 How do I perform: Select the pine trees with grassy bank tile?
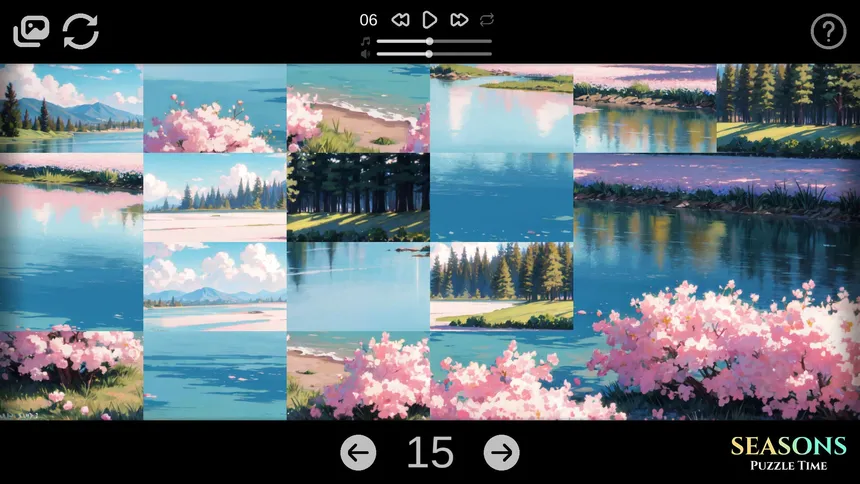coord(501,286)
